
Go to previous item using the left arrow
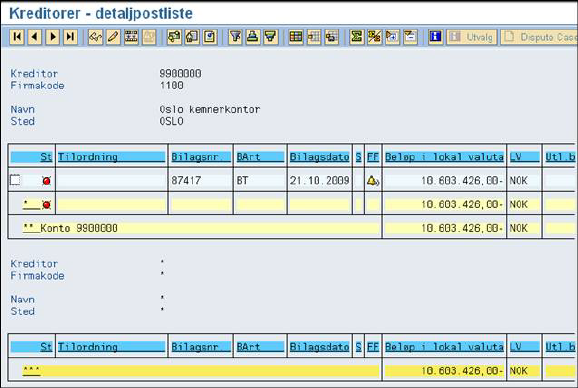tap(35, 36)
